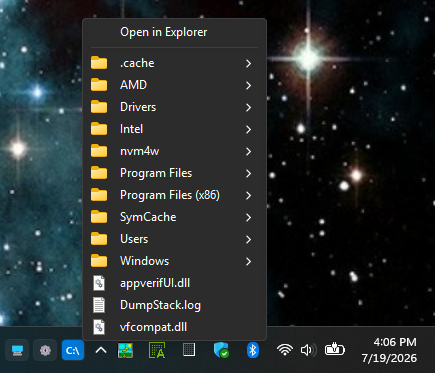Click the landscape picture tray icon
Image resolution: width=435 pixels, height=373 pixels.
tap(126, 350)
